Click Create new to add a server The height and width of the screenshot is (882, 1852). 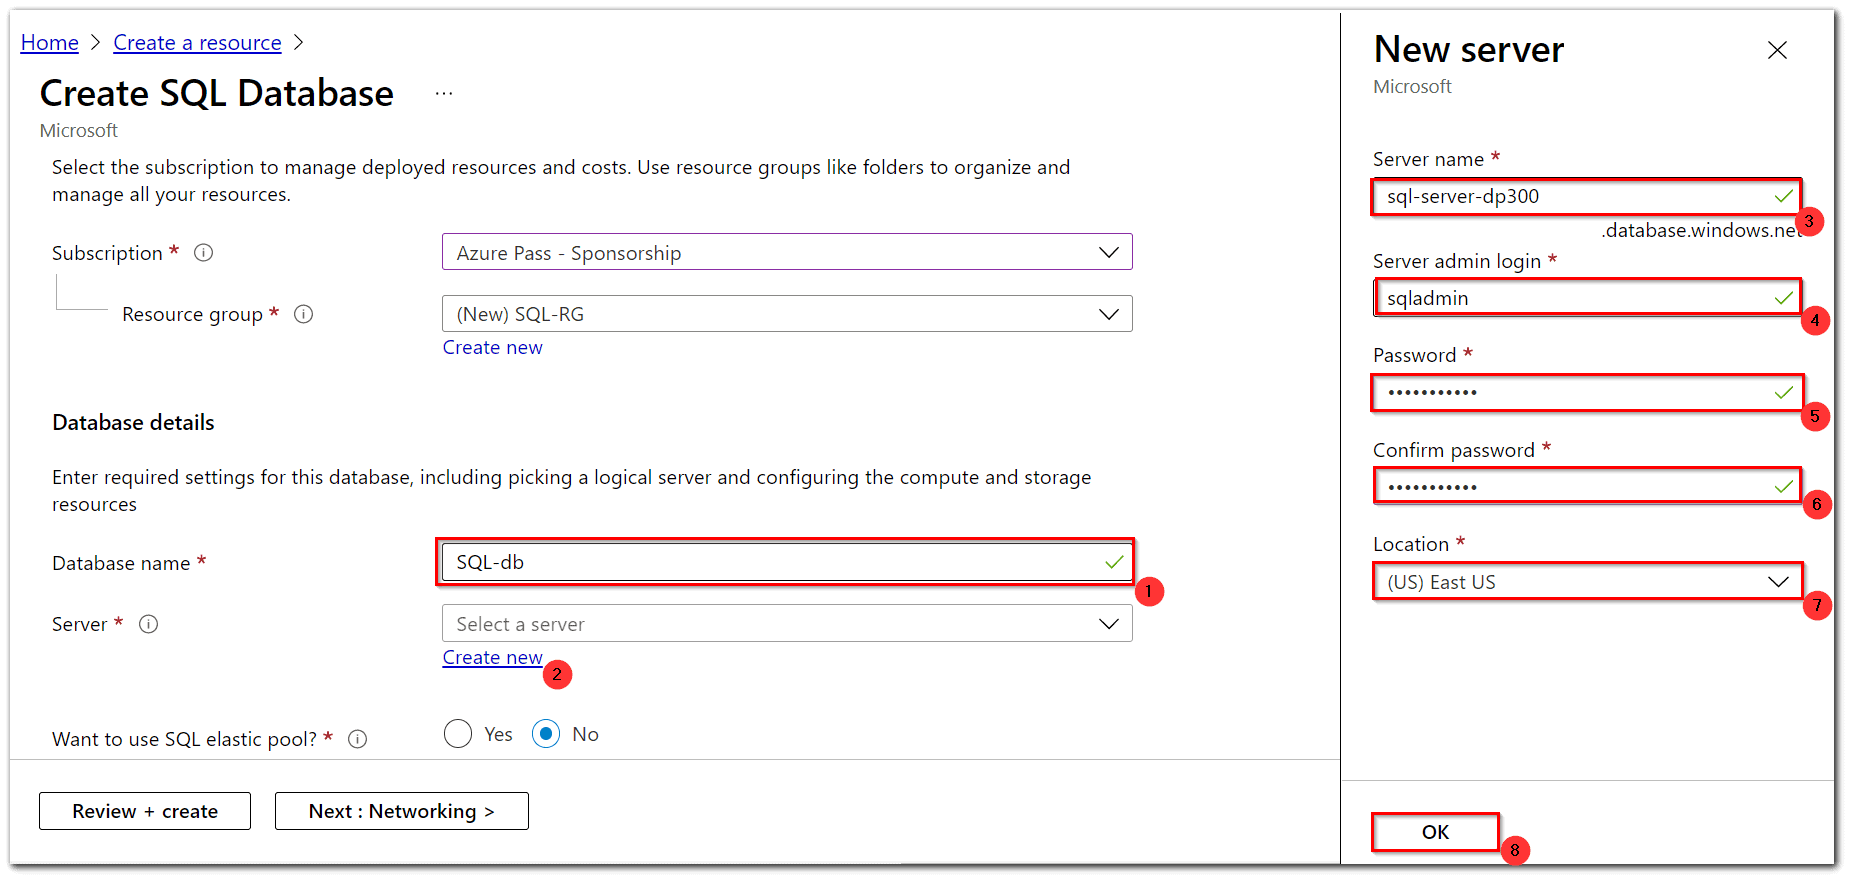click(492, 657)
